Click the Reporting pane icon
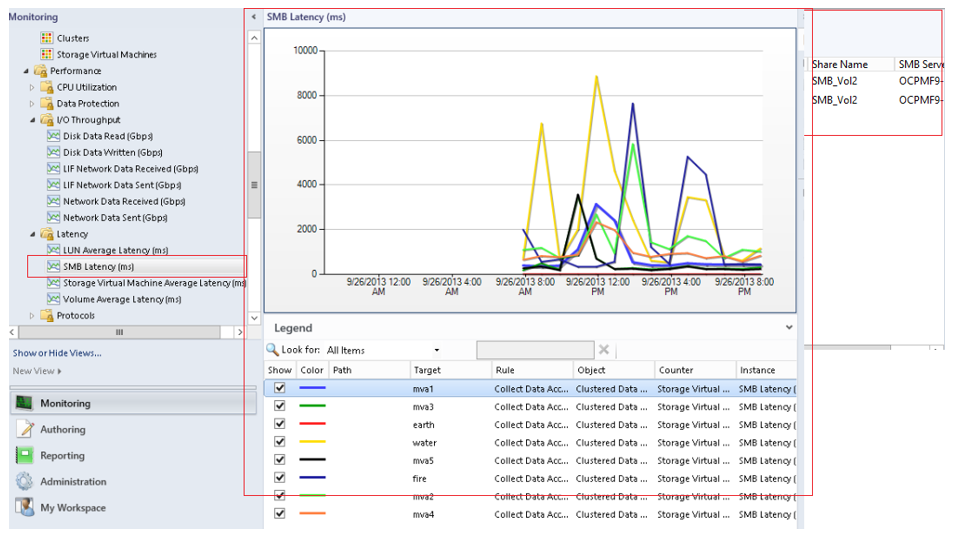This screenshot has height=539, width=956. [x=24, y=455]
